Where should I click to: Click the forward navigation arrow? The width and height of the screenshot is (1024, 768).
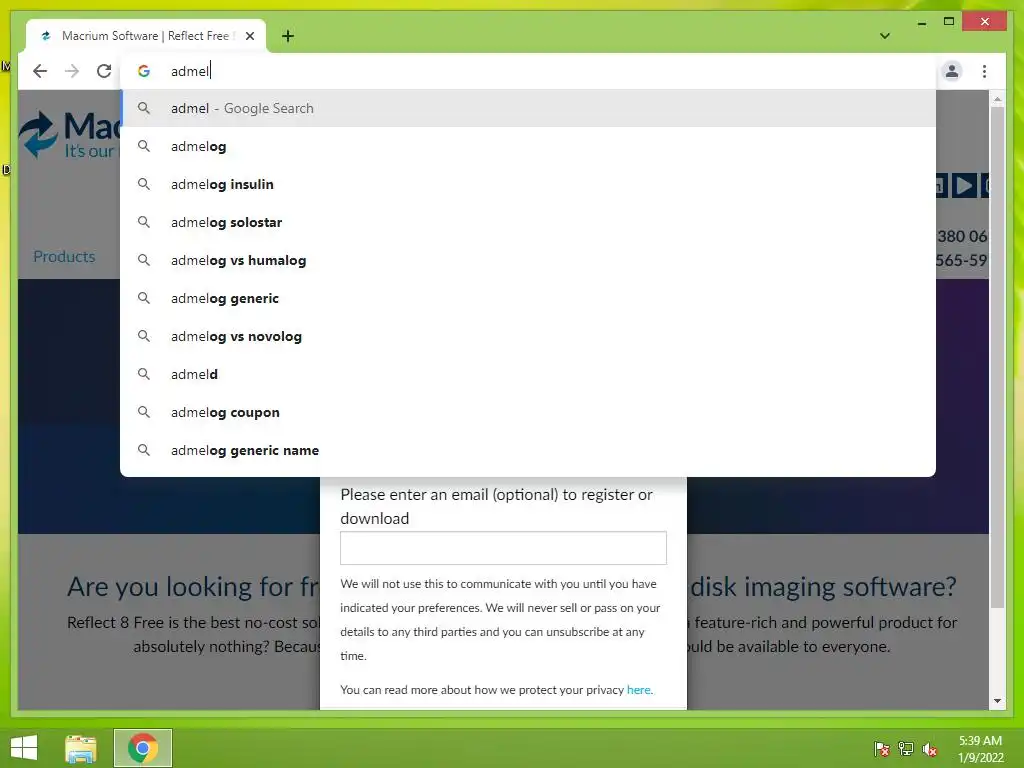coord(72,71)
